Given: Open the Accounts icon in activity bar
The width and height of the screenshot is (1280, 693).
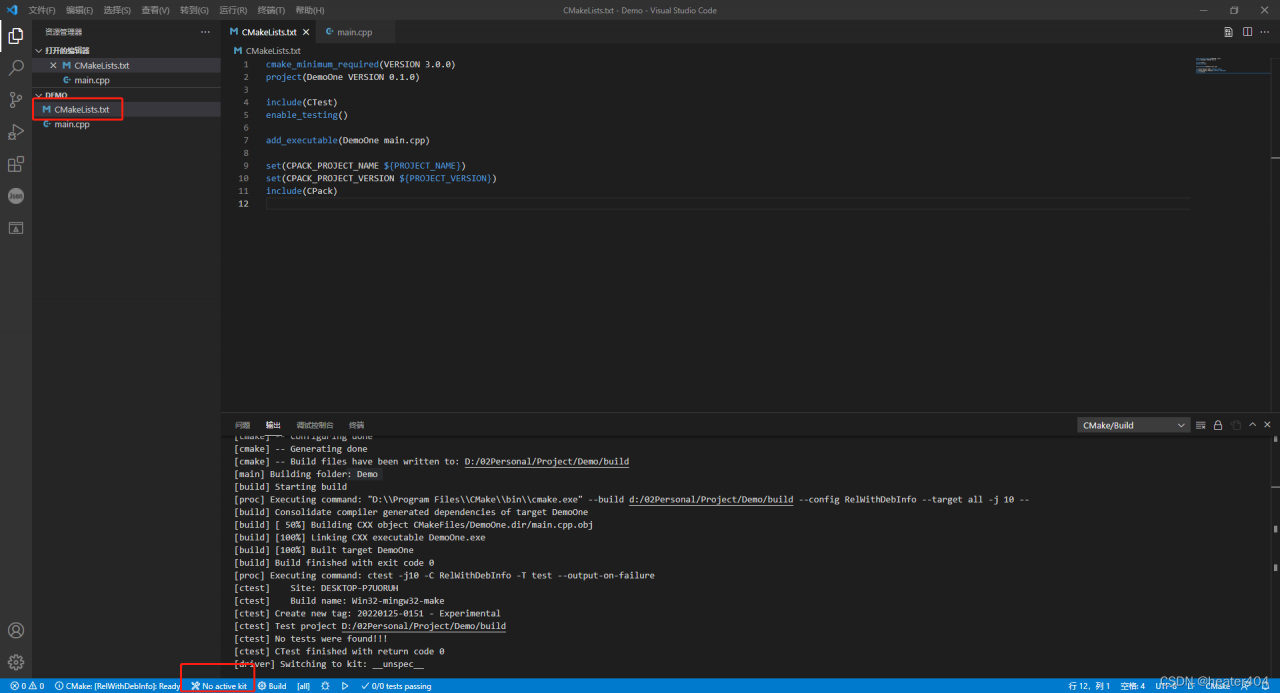Looking at the screenshot, I should [16, 631].
